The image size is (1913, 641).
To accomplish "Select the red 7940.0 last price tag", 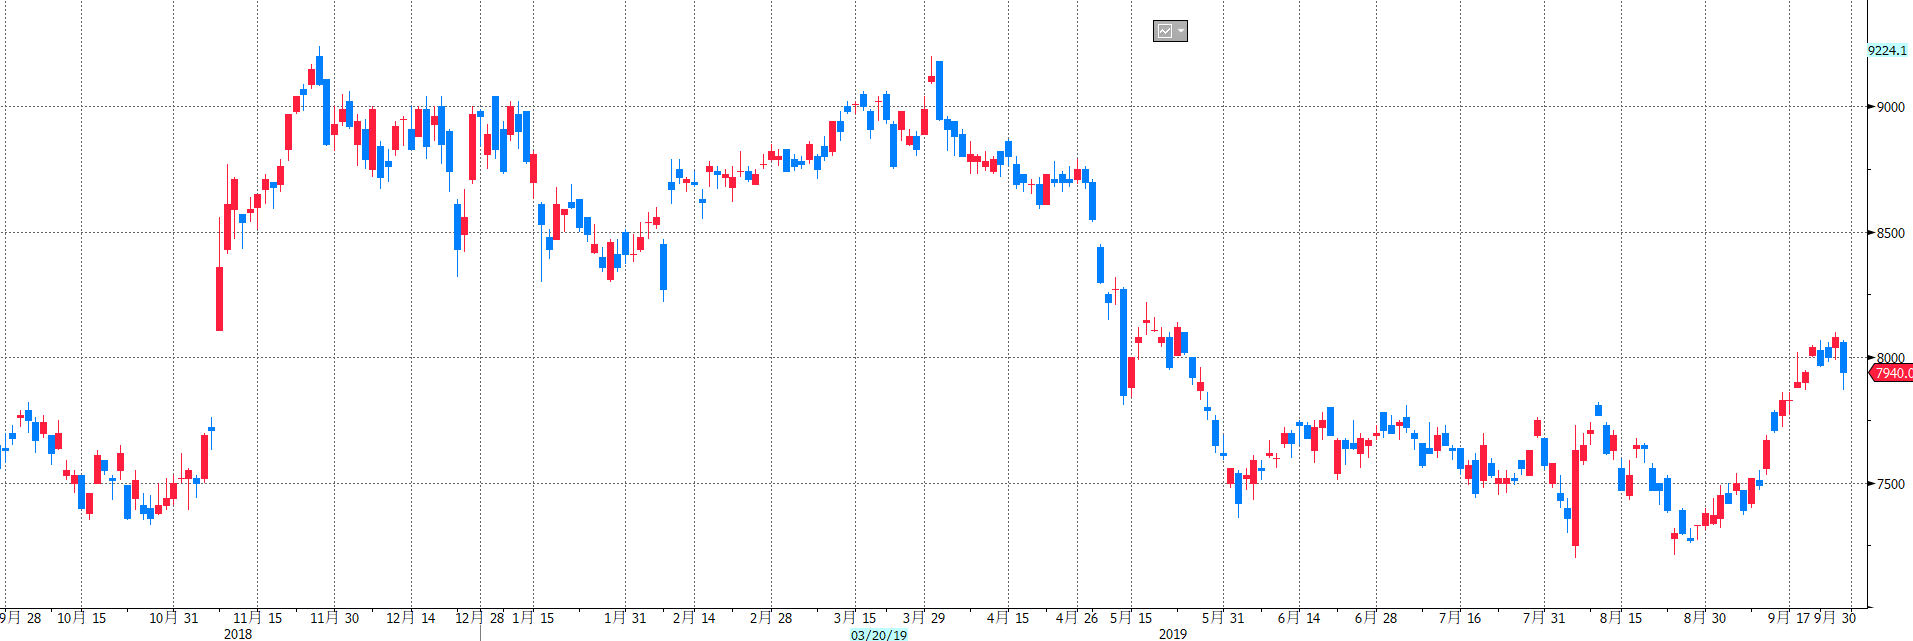I will (x=1892, y=373).
